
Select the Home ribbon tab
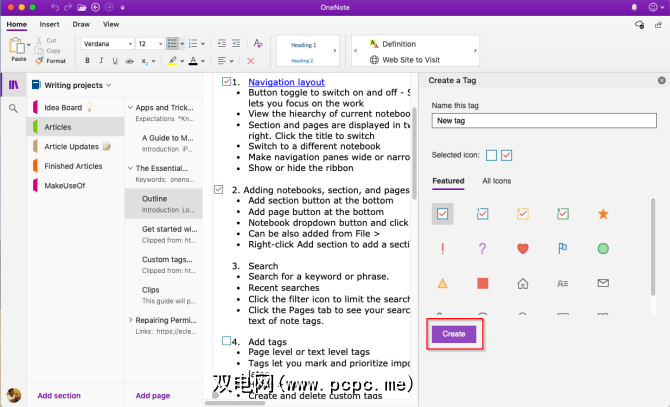pyautogui.click(x=17, y=24)
